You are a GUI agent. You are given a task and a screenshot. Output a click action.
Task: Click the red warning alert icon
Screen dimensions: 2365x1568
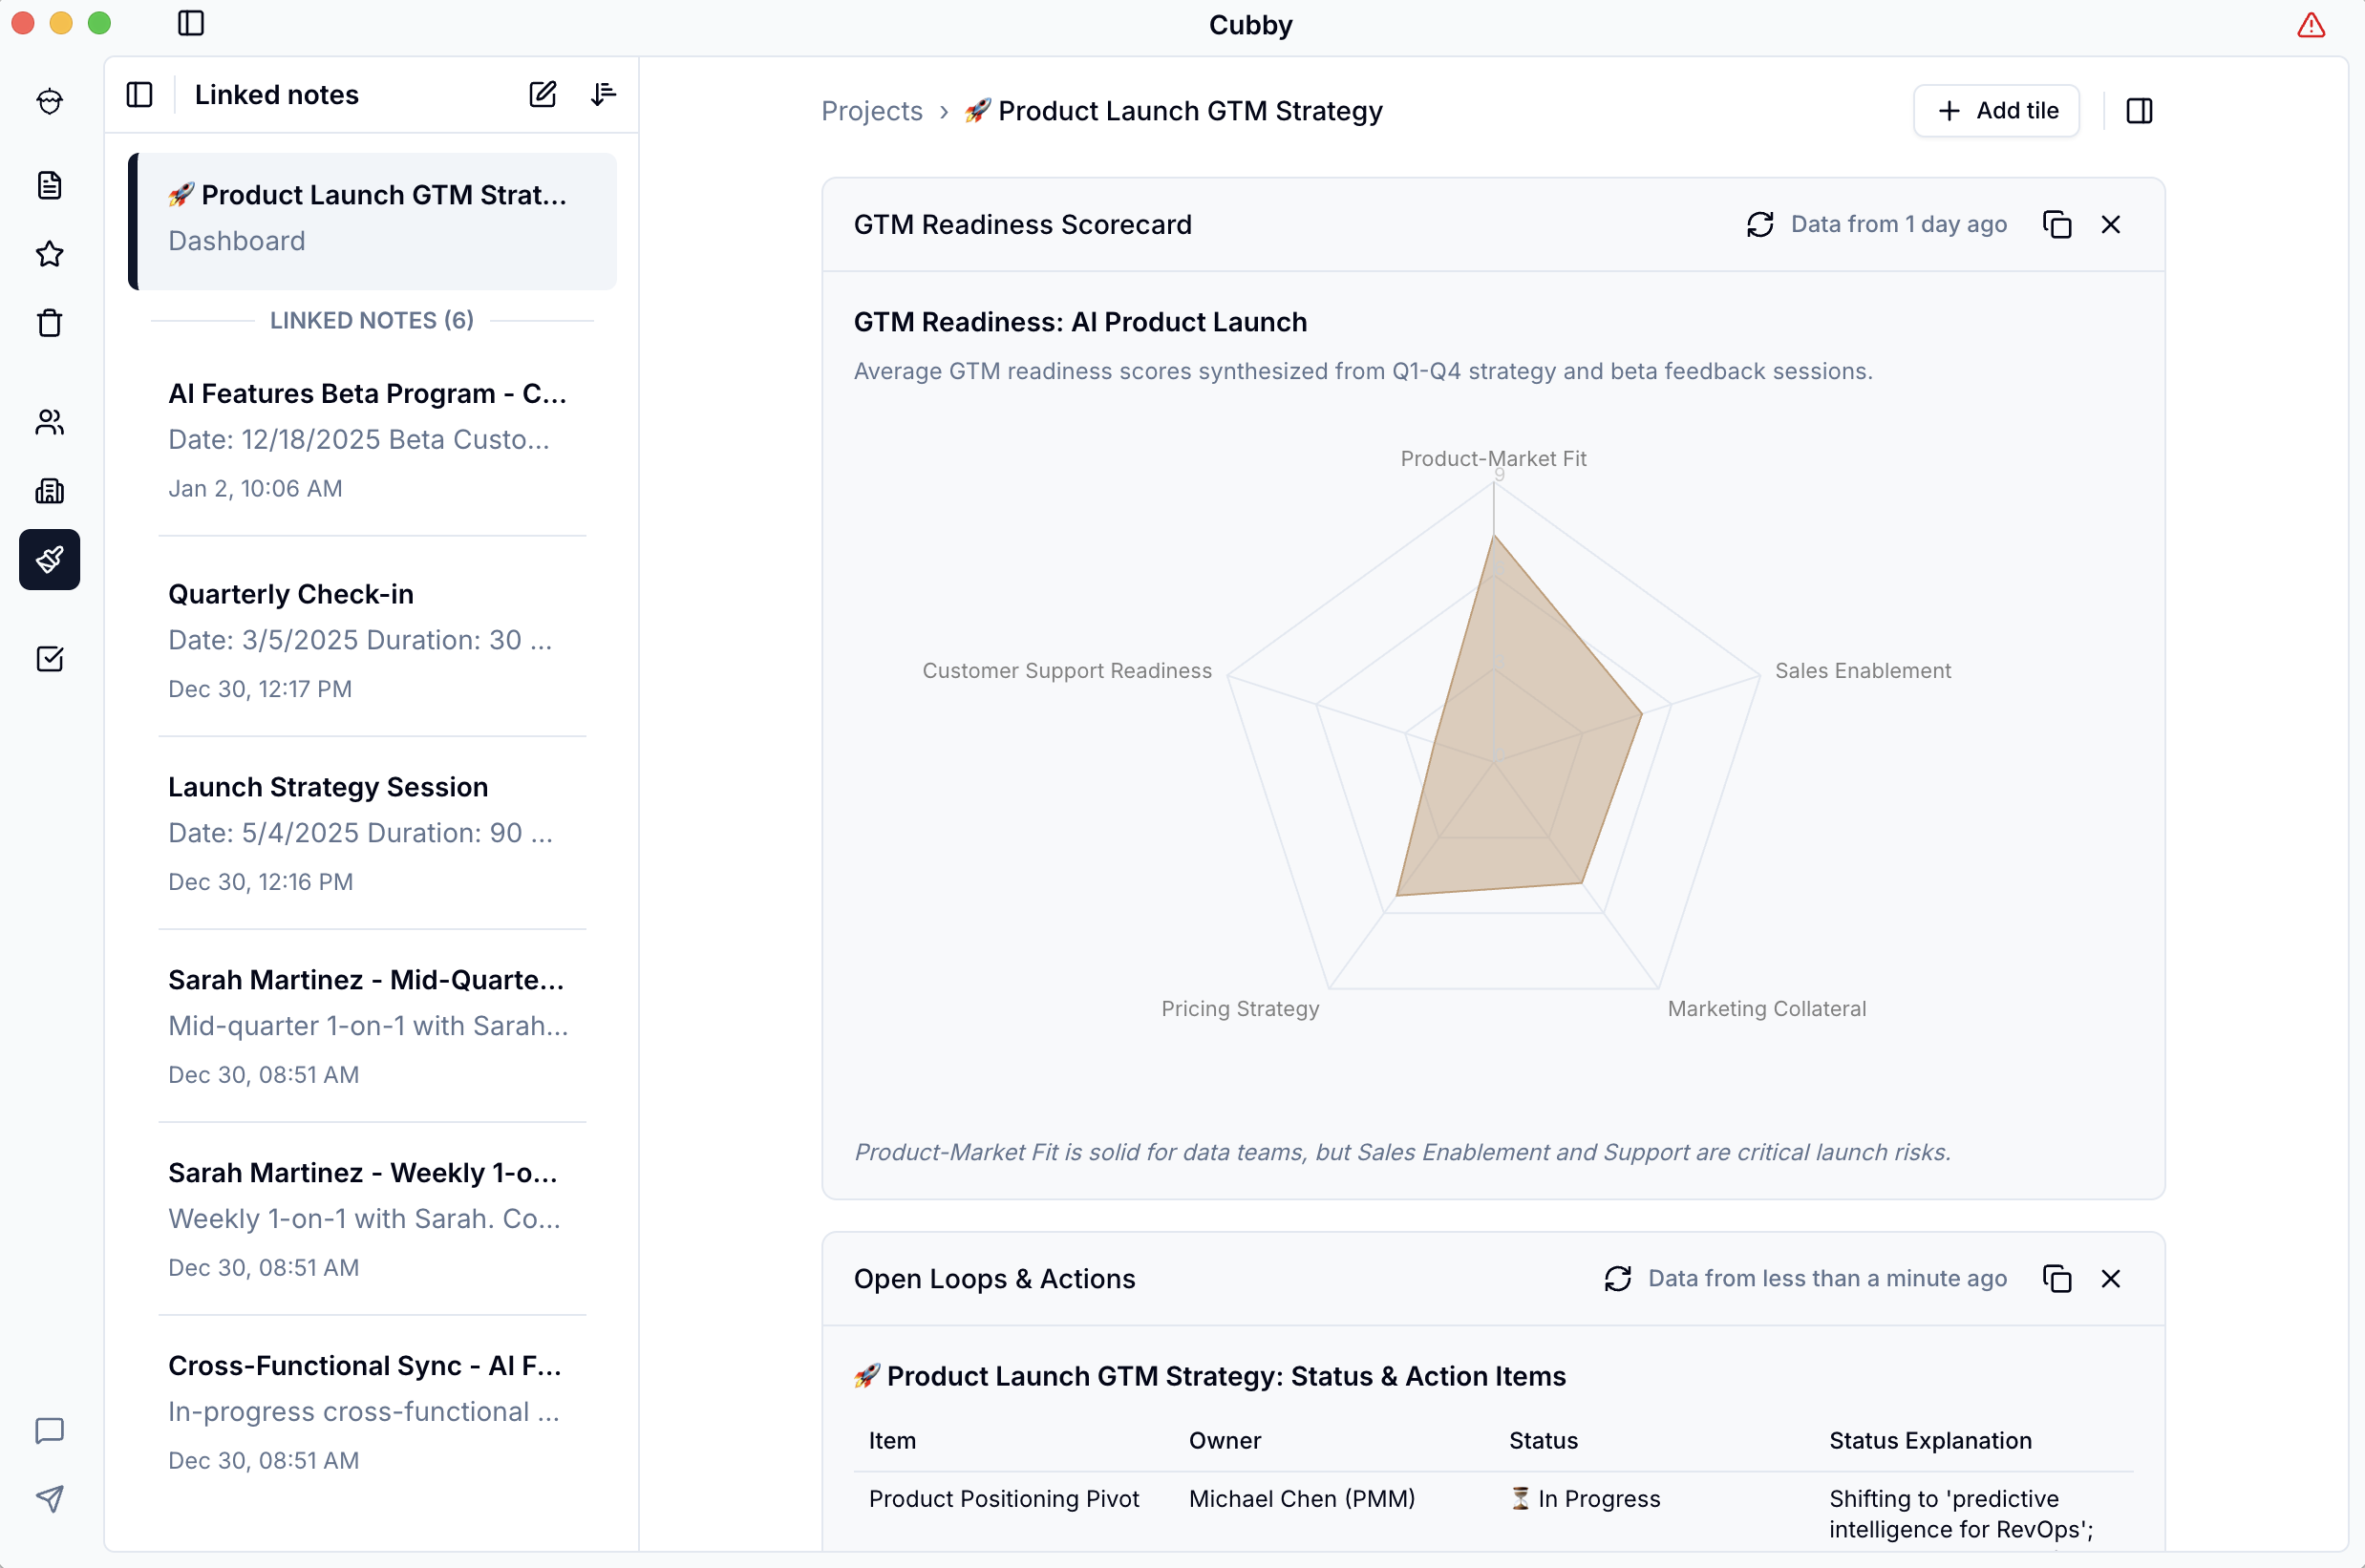coord(2310,24)
